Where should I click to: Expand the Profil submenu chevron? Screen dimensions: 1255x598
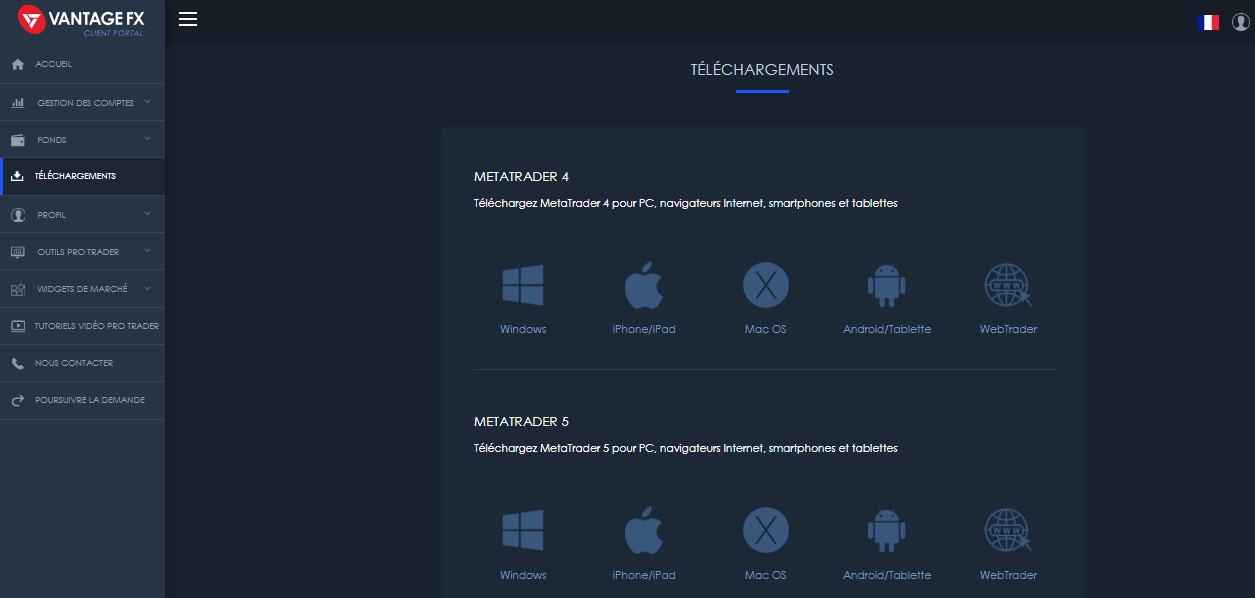(x=147, y=214)
